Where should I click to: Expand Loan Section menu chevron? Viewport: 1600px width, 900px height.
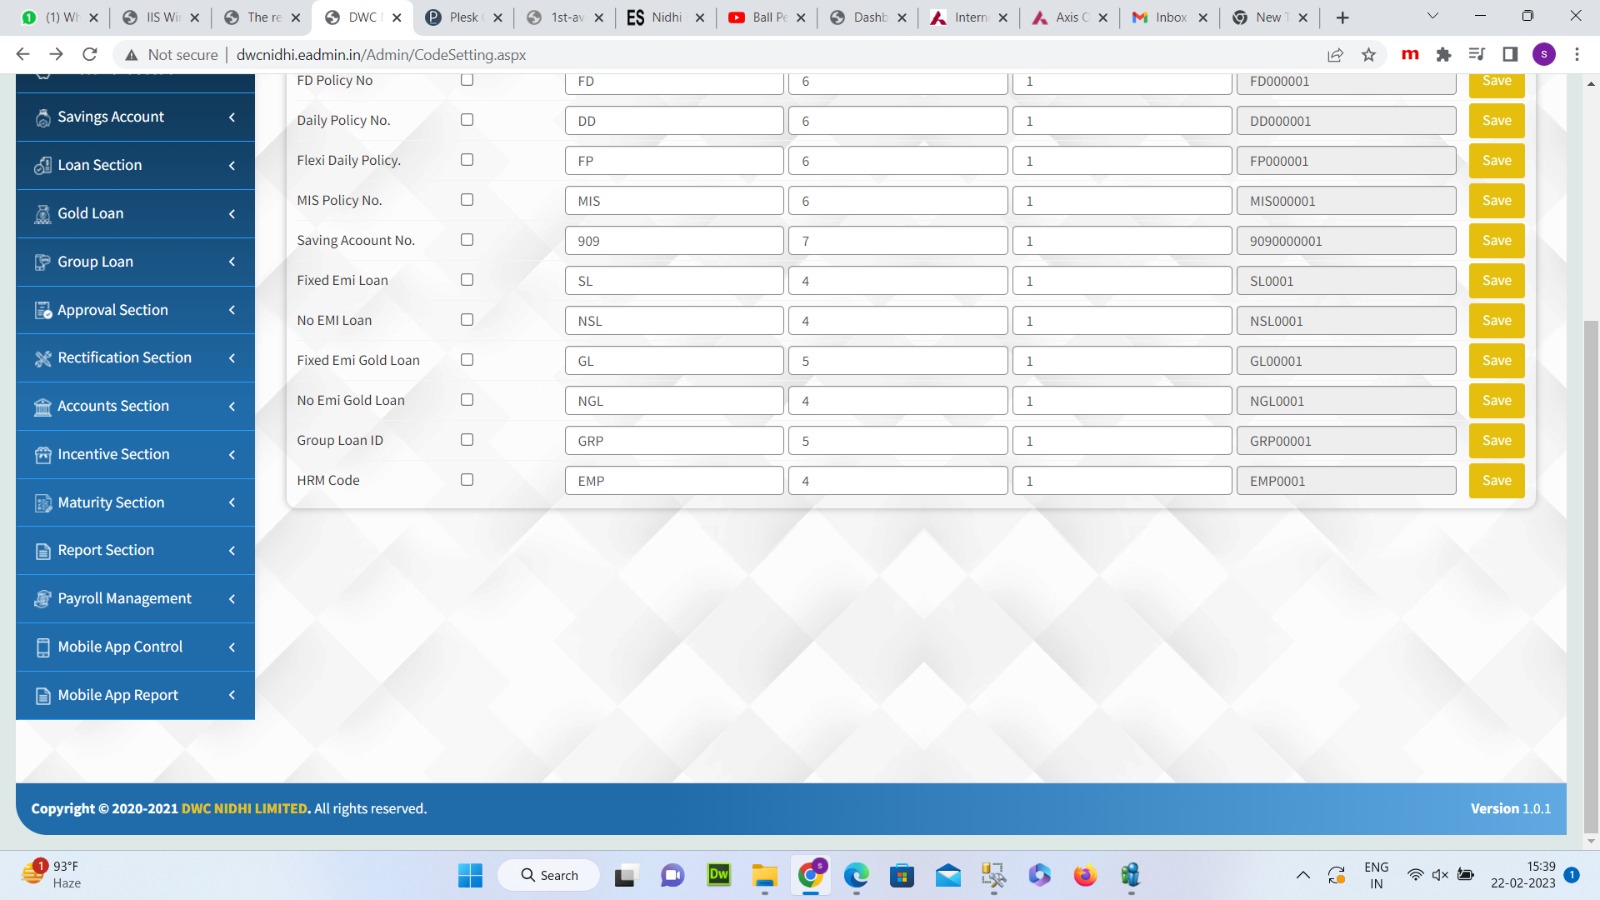coord(232,165)
